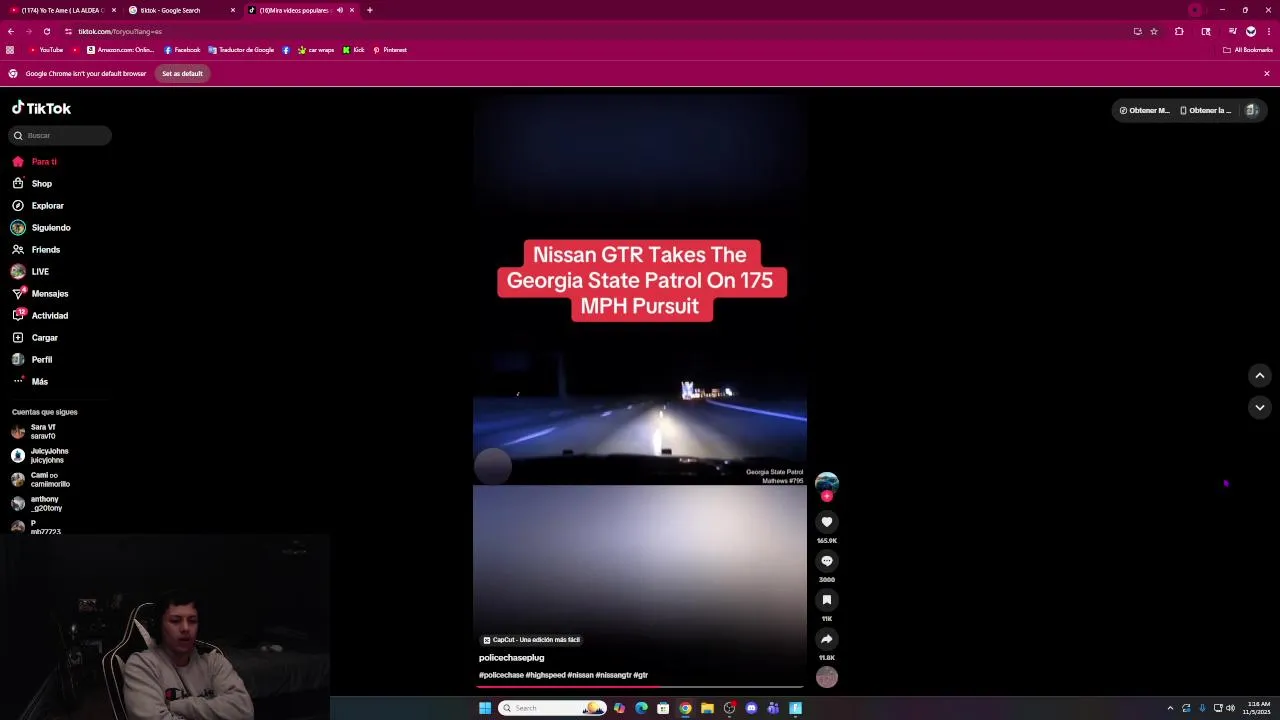Image resolution: width=1280 pixels, height=720 pixels.
Task: Open the LIVE section
Action: point(30,272)
